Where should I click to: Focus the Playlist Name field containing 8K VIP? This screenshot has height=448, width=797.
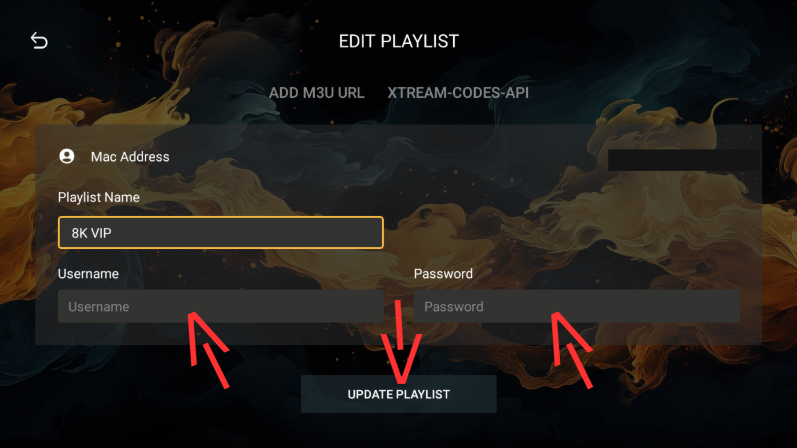tap(221, 232)
